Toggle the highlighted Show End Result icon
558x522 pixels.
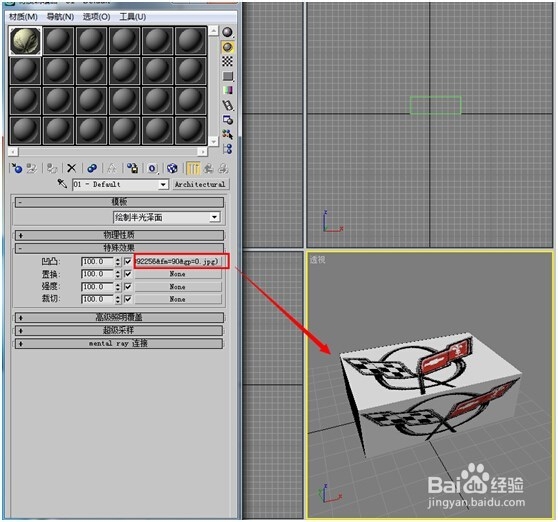click(x=193, y=168)
